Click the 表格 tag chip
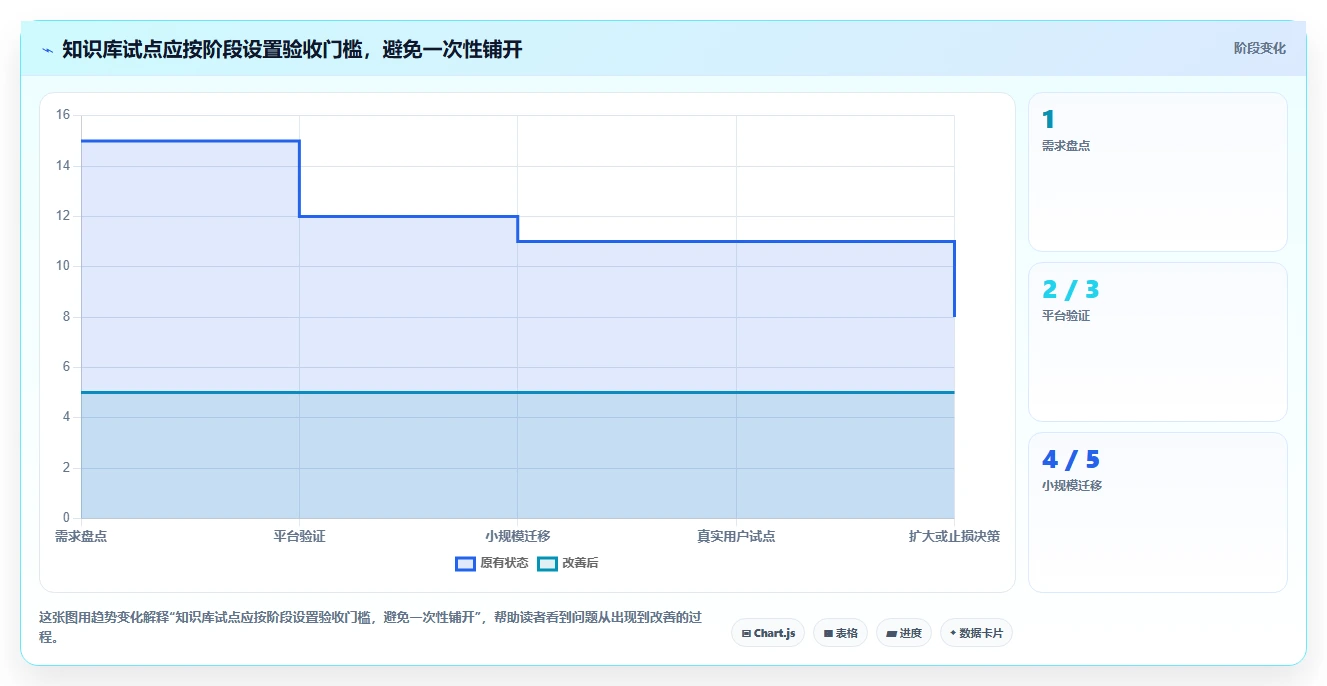 (x=840, y=633)
